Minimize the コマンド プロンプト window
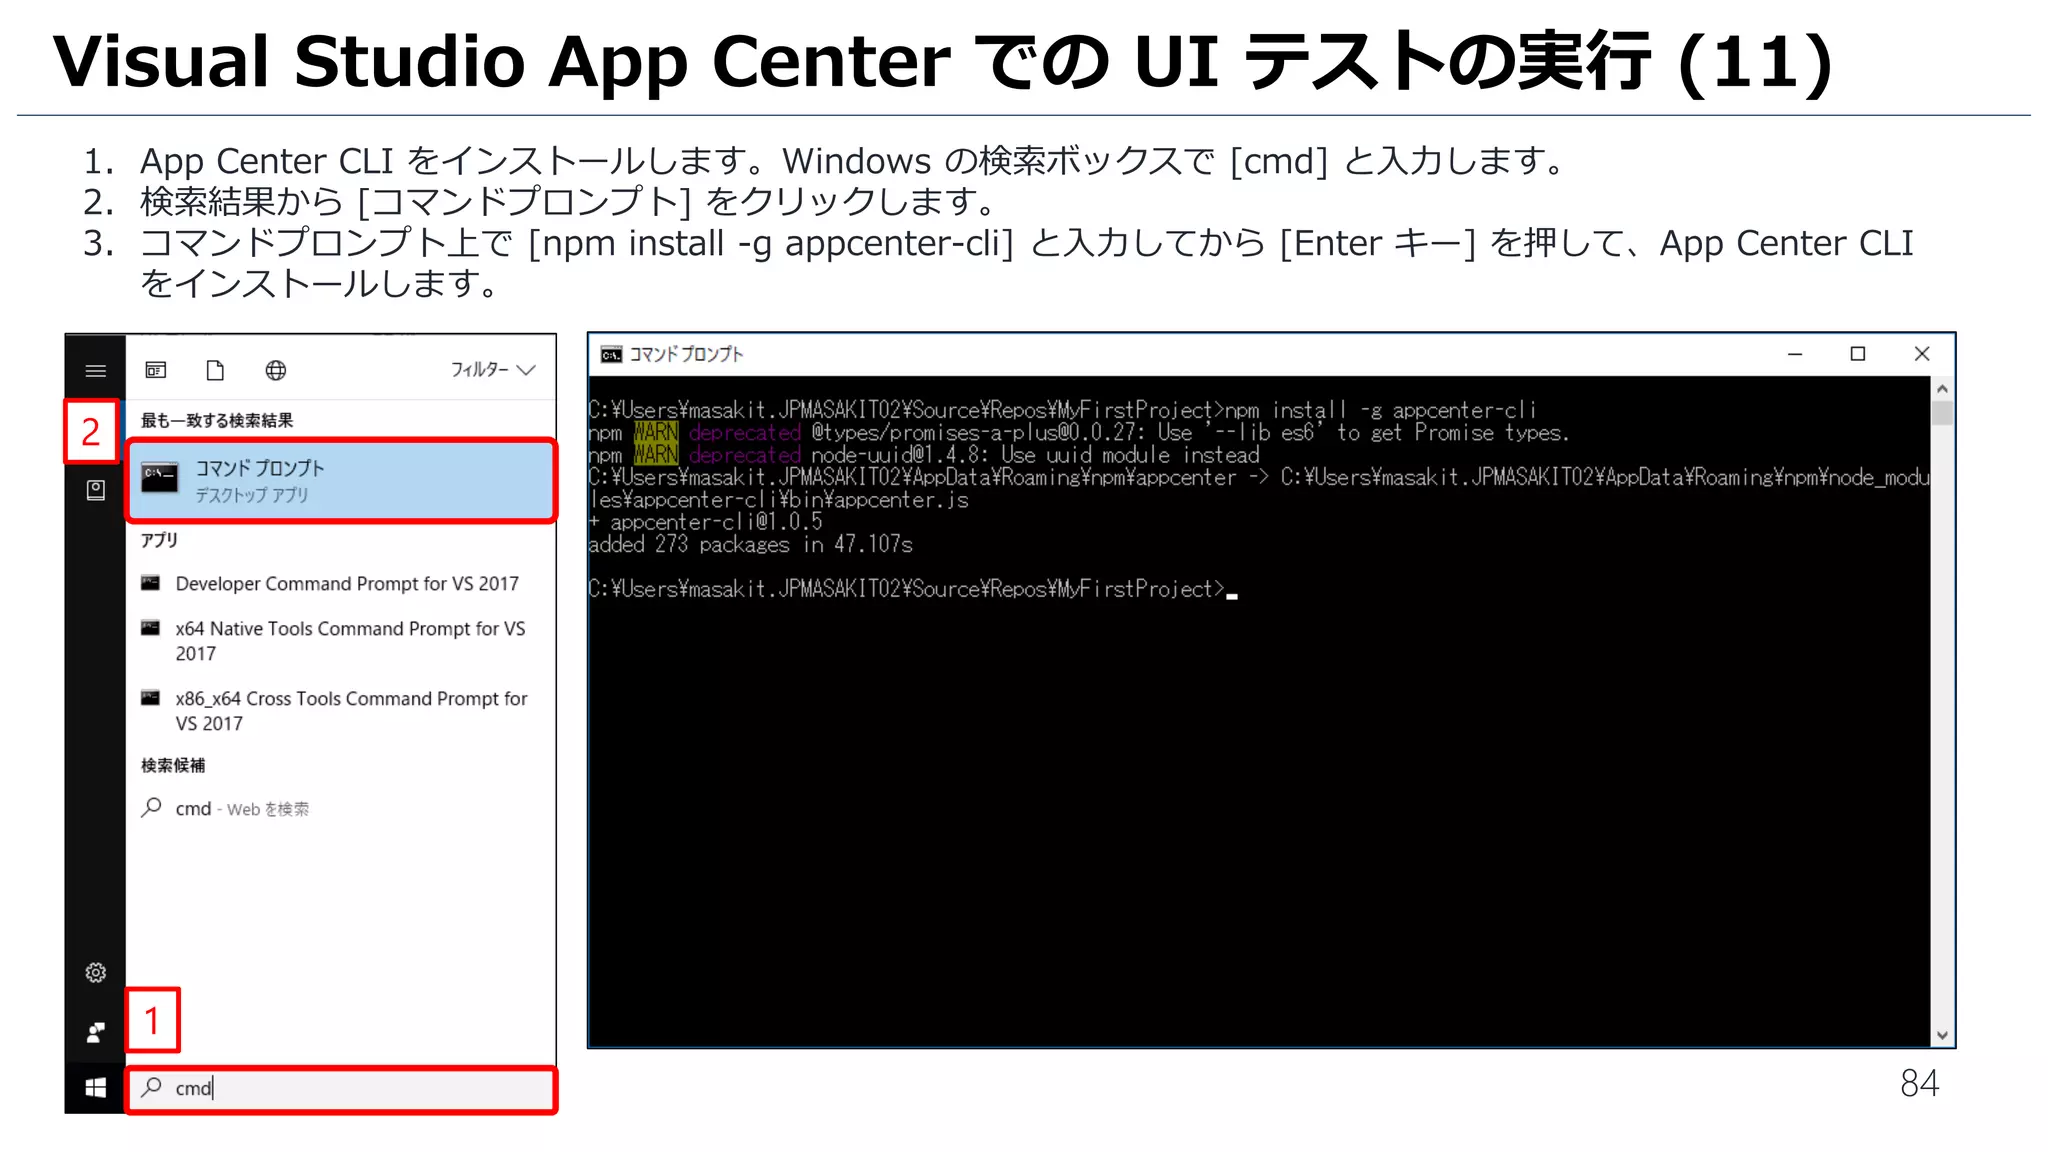This screenshot has width=2048, height=1152. tap(1795, 354)
